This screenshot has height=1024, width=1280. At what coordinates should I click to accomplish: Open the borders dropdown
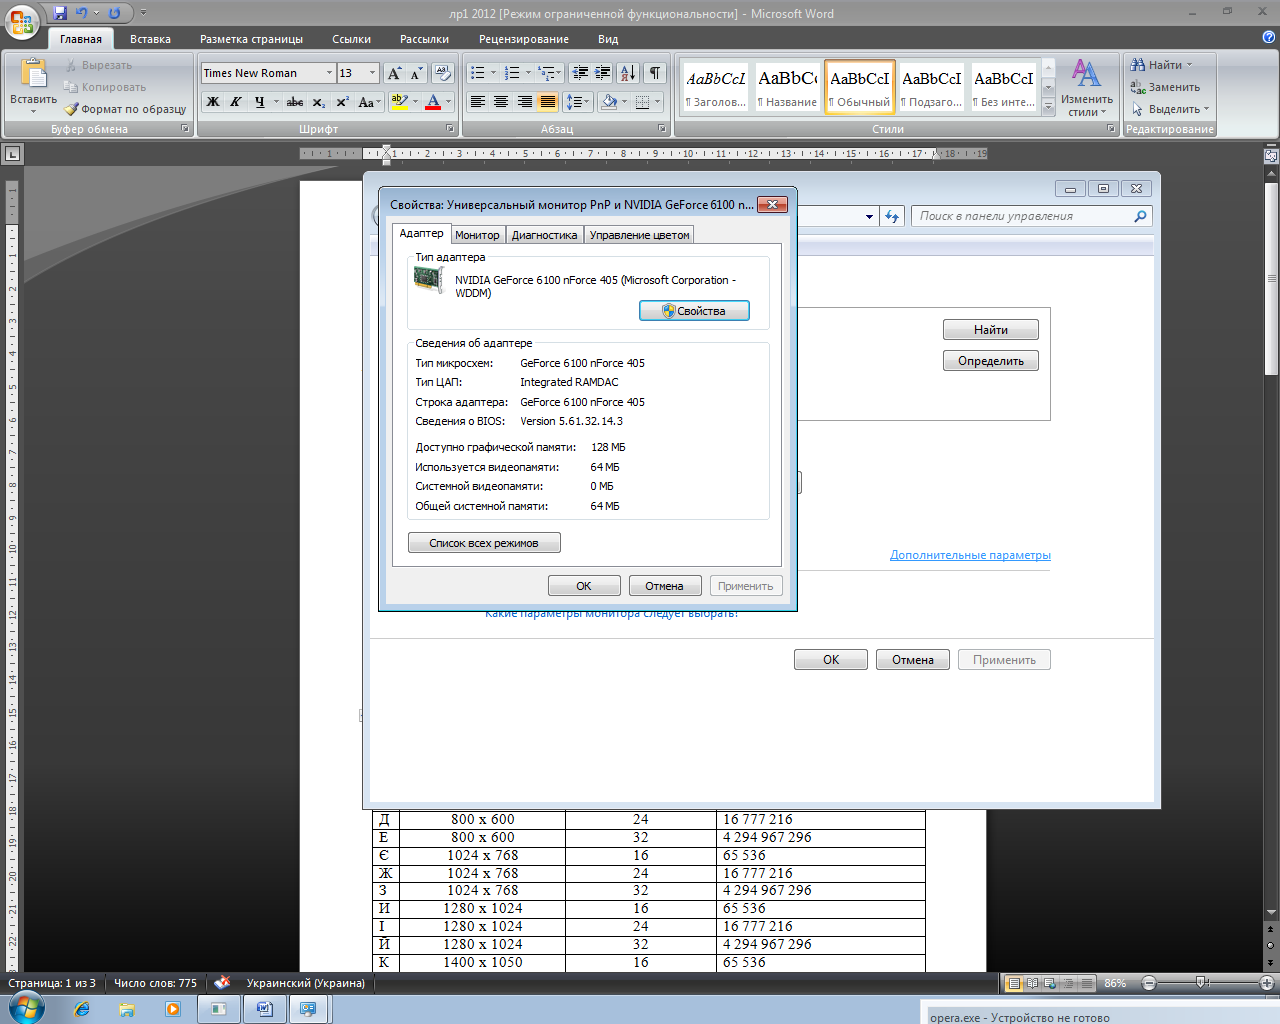[x=657, y=102]
